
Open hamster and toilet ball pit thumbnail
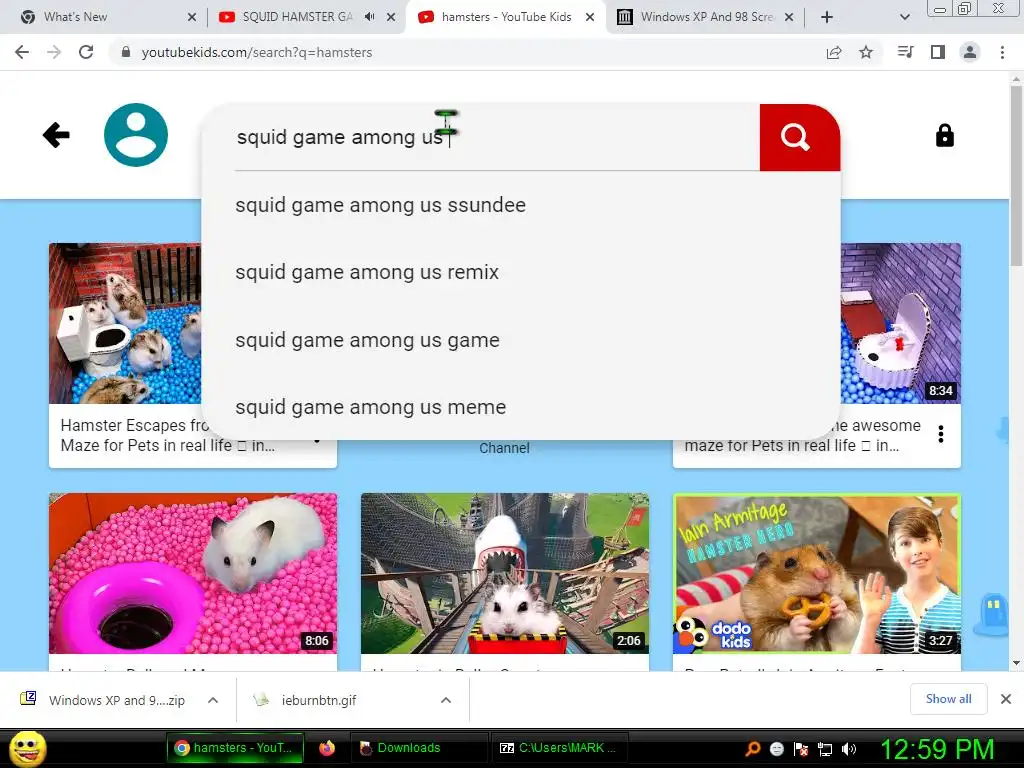pyautogui.click(x=125, y=323)
